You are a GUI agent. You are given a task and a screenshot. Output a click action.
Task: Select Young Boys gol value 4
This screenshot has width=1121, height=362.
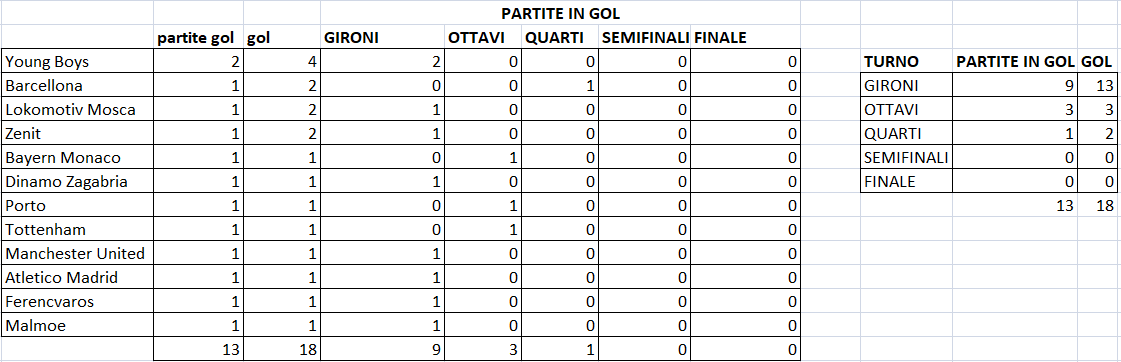click(x=282, y=62)
